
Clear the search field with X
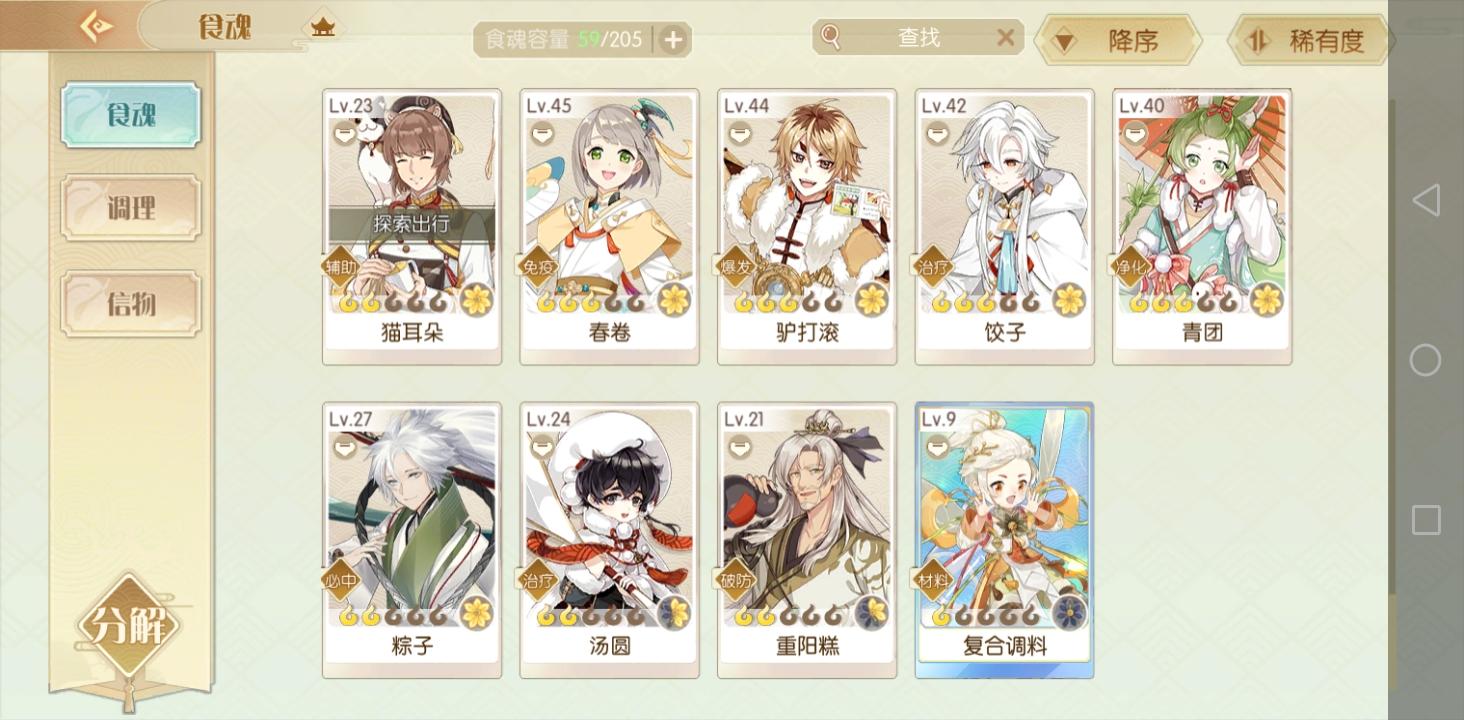(1005, 38)
